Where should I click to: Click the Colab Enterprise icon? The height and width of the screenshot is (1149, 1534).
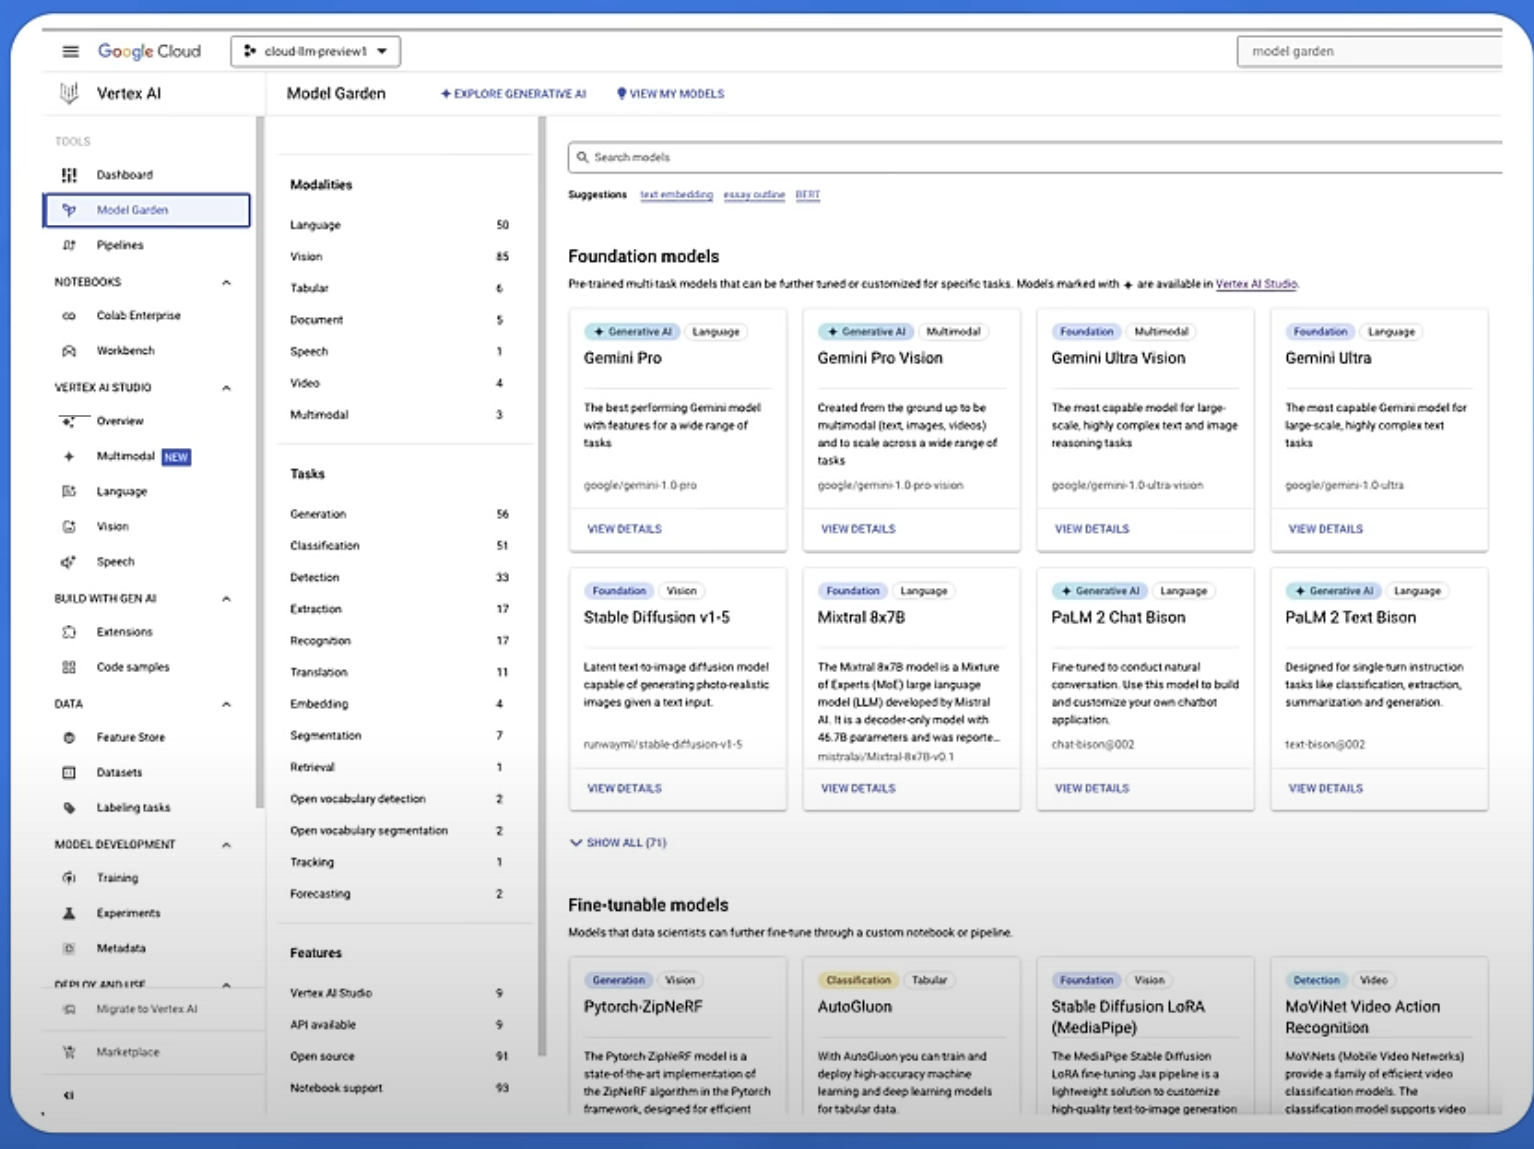69,316
